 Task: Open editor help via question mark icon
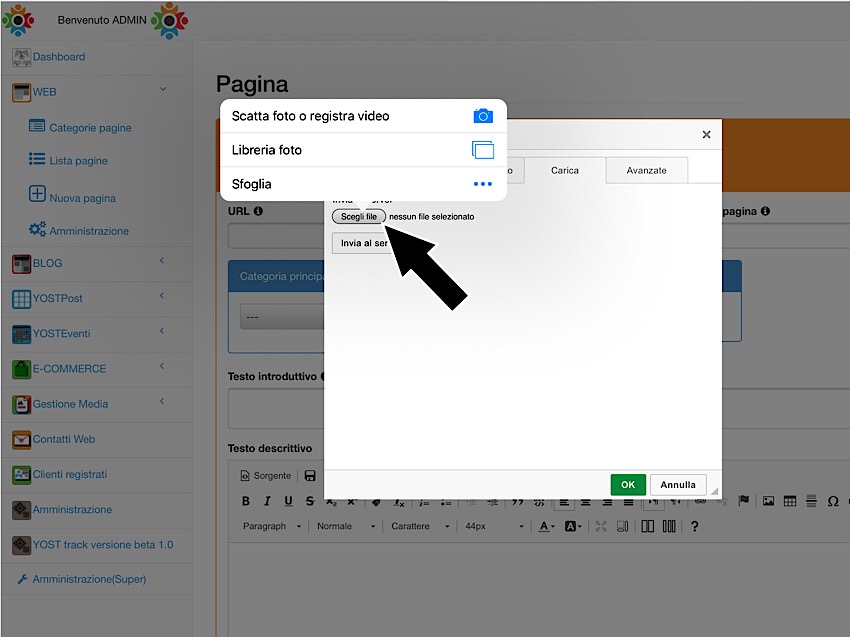694,526
